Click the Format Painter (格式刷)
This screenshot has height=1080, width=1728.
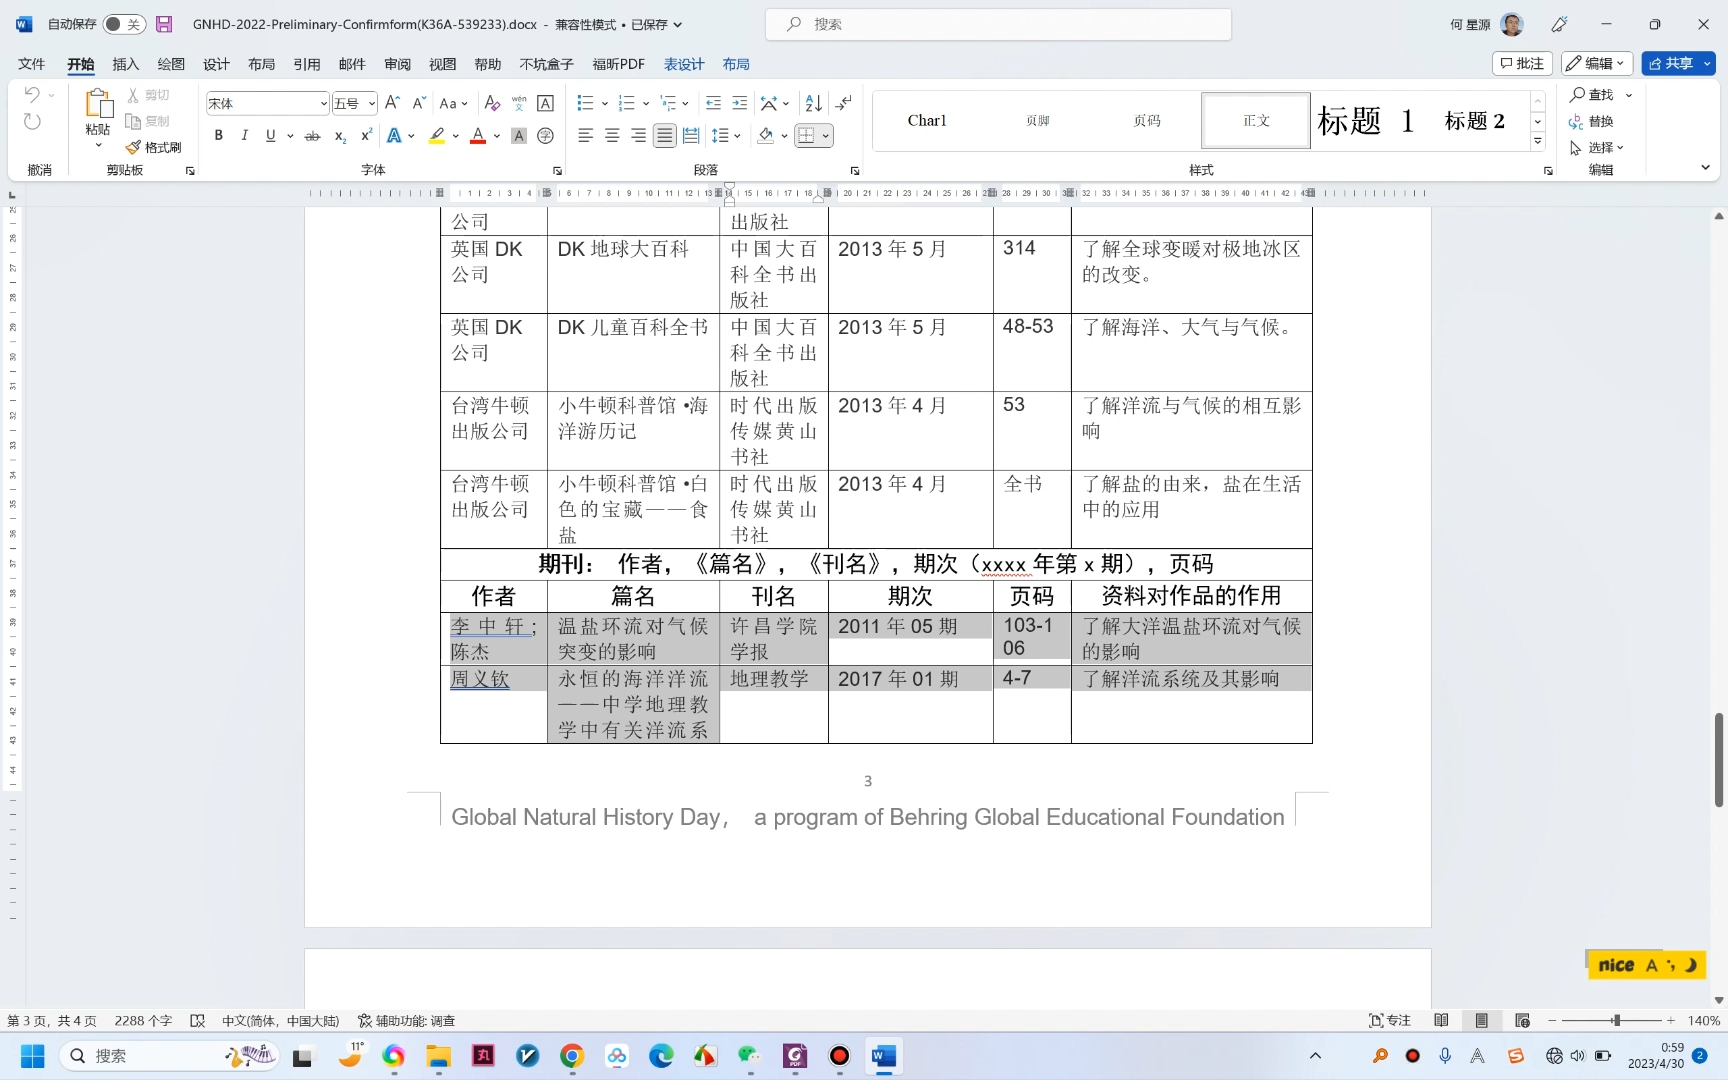coord(154,147)
